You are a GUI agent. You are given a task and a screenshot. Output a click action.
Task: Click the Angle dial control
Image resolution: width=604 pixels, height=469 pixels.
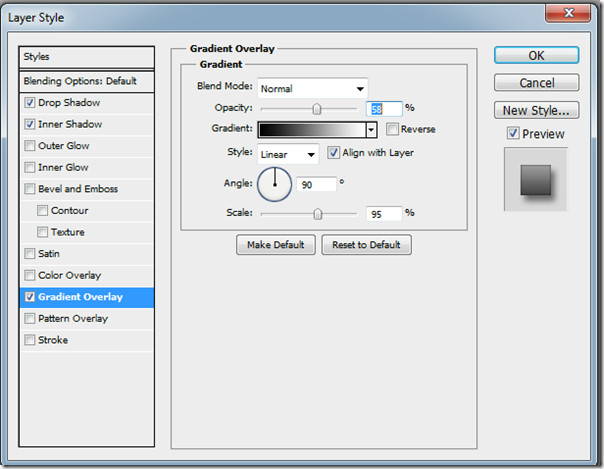click(x=274, y=184)
